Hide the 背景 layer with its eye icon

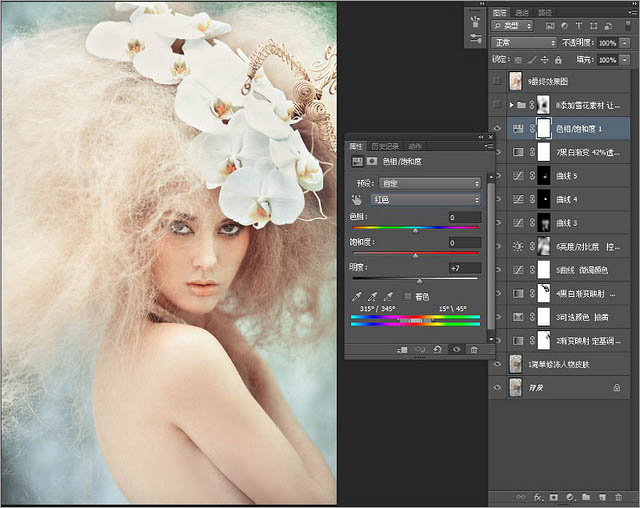pos(498,386)
